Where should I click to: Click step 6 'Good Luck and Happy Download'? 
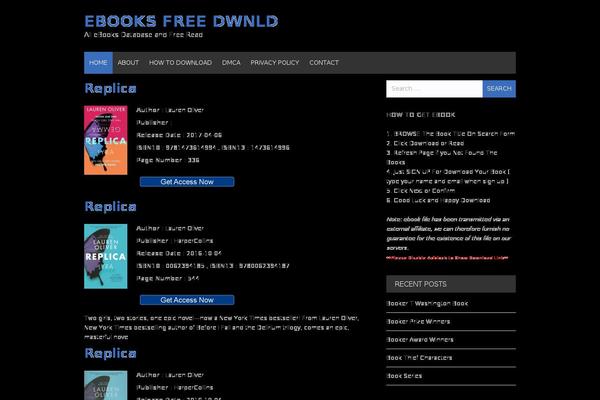pos(438,200)
